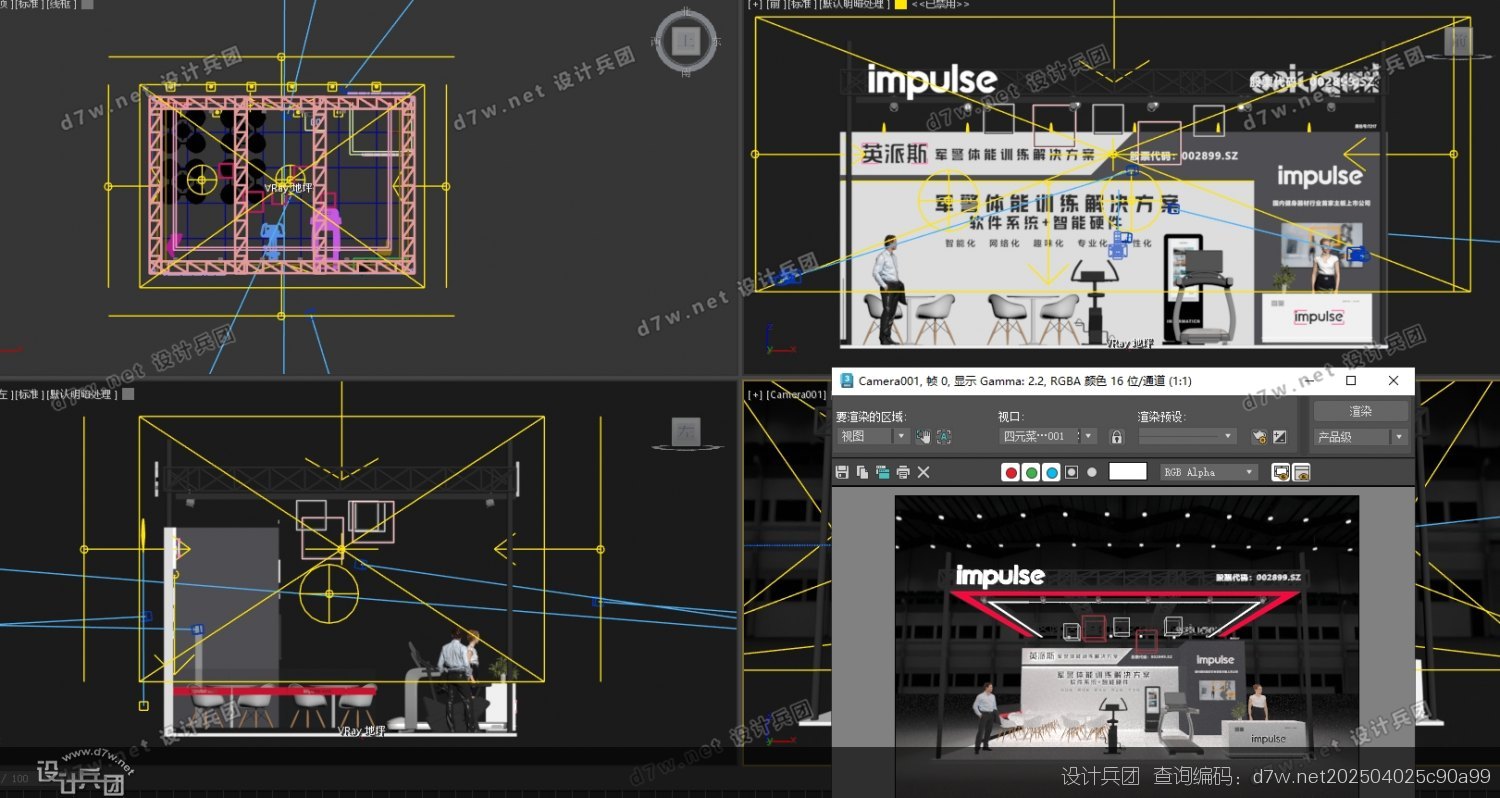Clear the rendered frame with X icon
Screen dimensions: 1500x798
click(924, 472)
